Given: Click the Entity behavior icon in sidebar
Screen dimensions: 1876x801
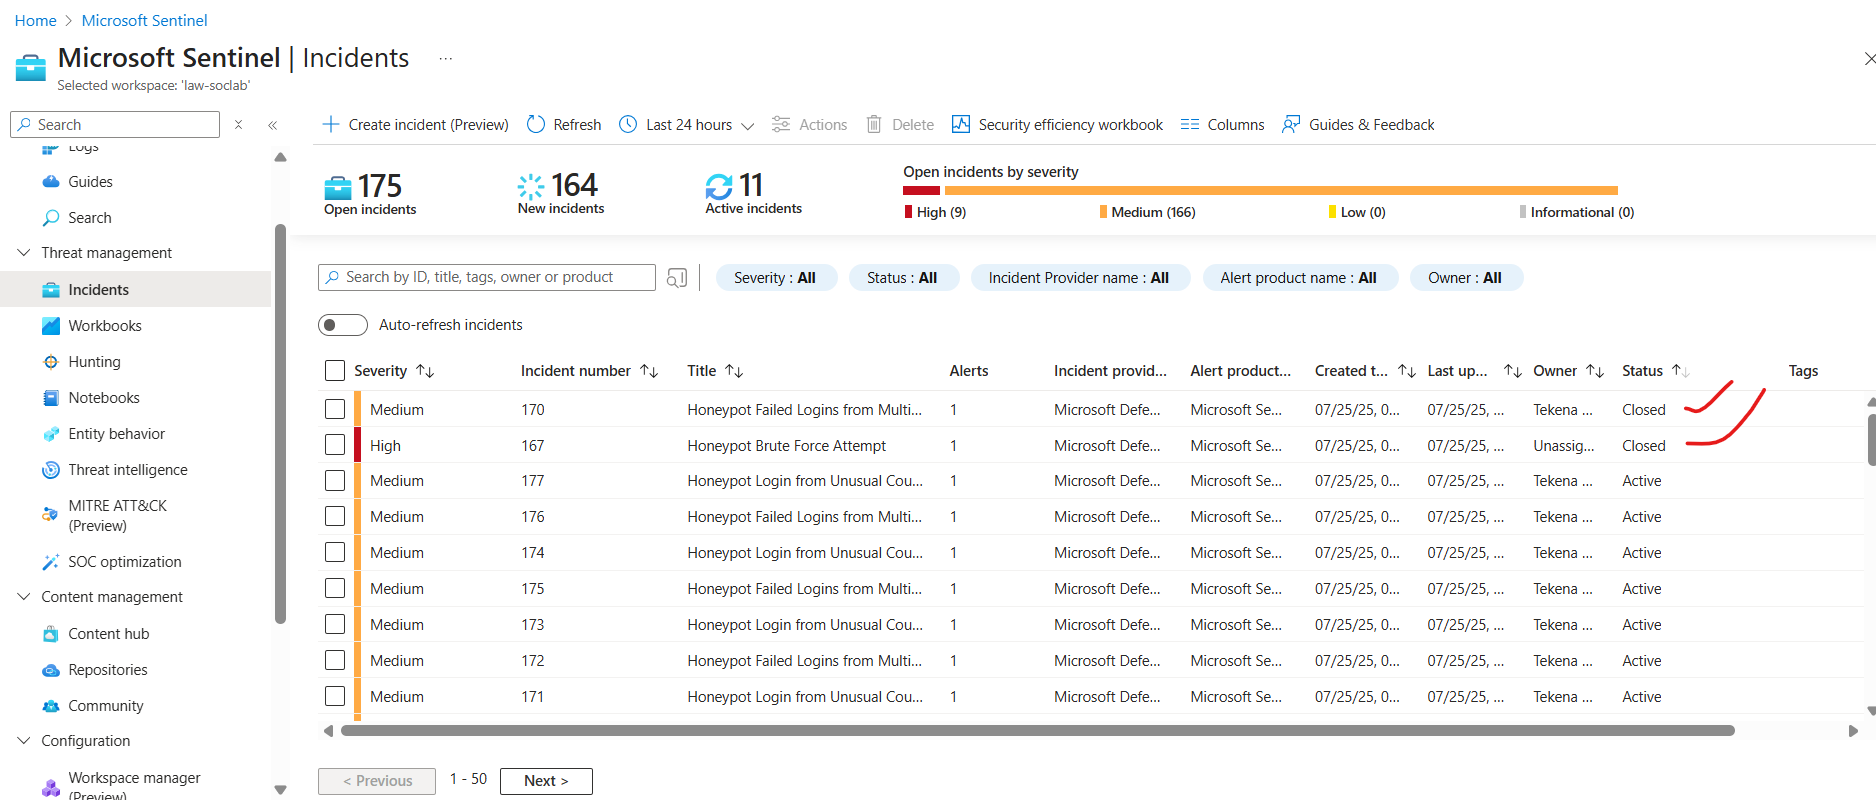Looking at the screenshot, I should pos(51,434).
